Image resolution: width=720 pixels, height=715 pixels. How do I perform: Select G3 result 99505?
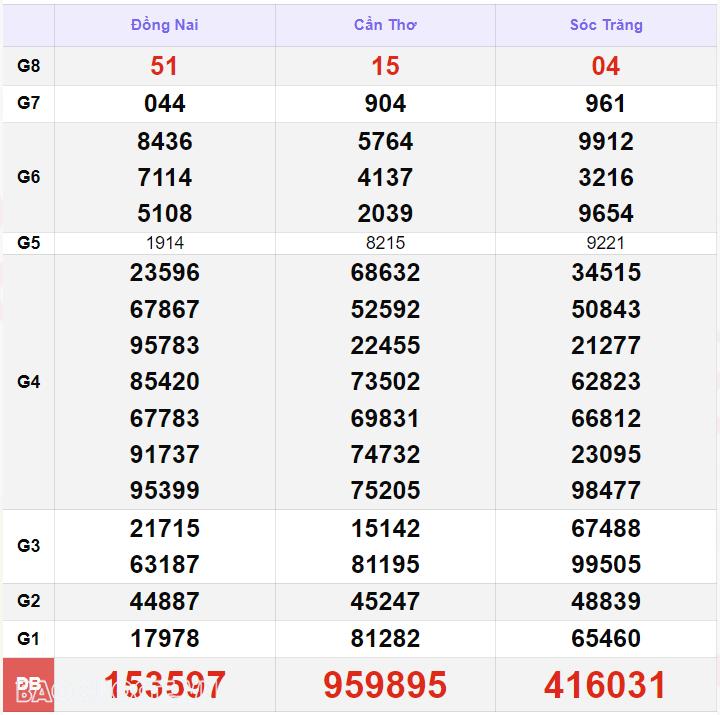click(x=606, y=565)
